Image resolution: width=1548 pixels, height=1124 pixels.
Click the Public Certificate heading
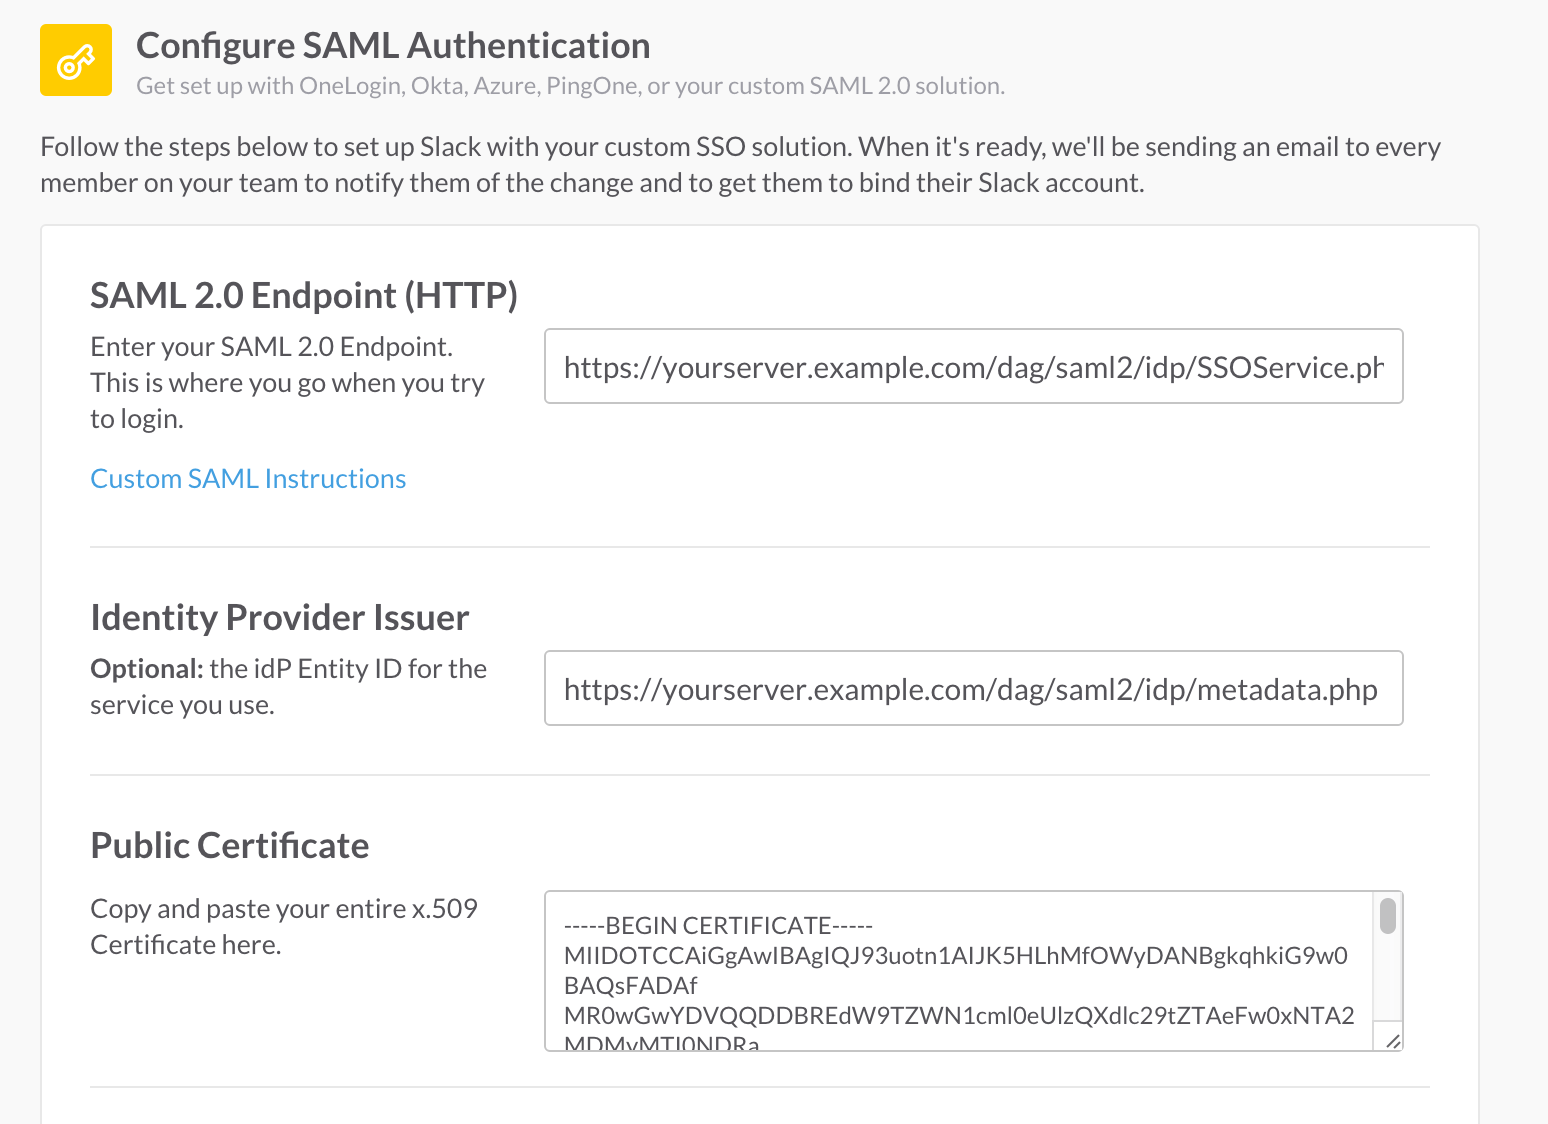coord(230,845)
